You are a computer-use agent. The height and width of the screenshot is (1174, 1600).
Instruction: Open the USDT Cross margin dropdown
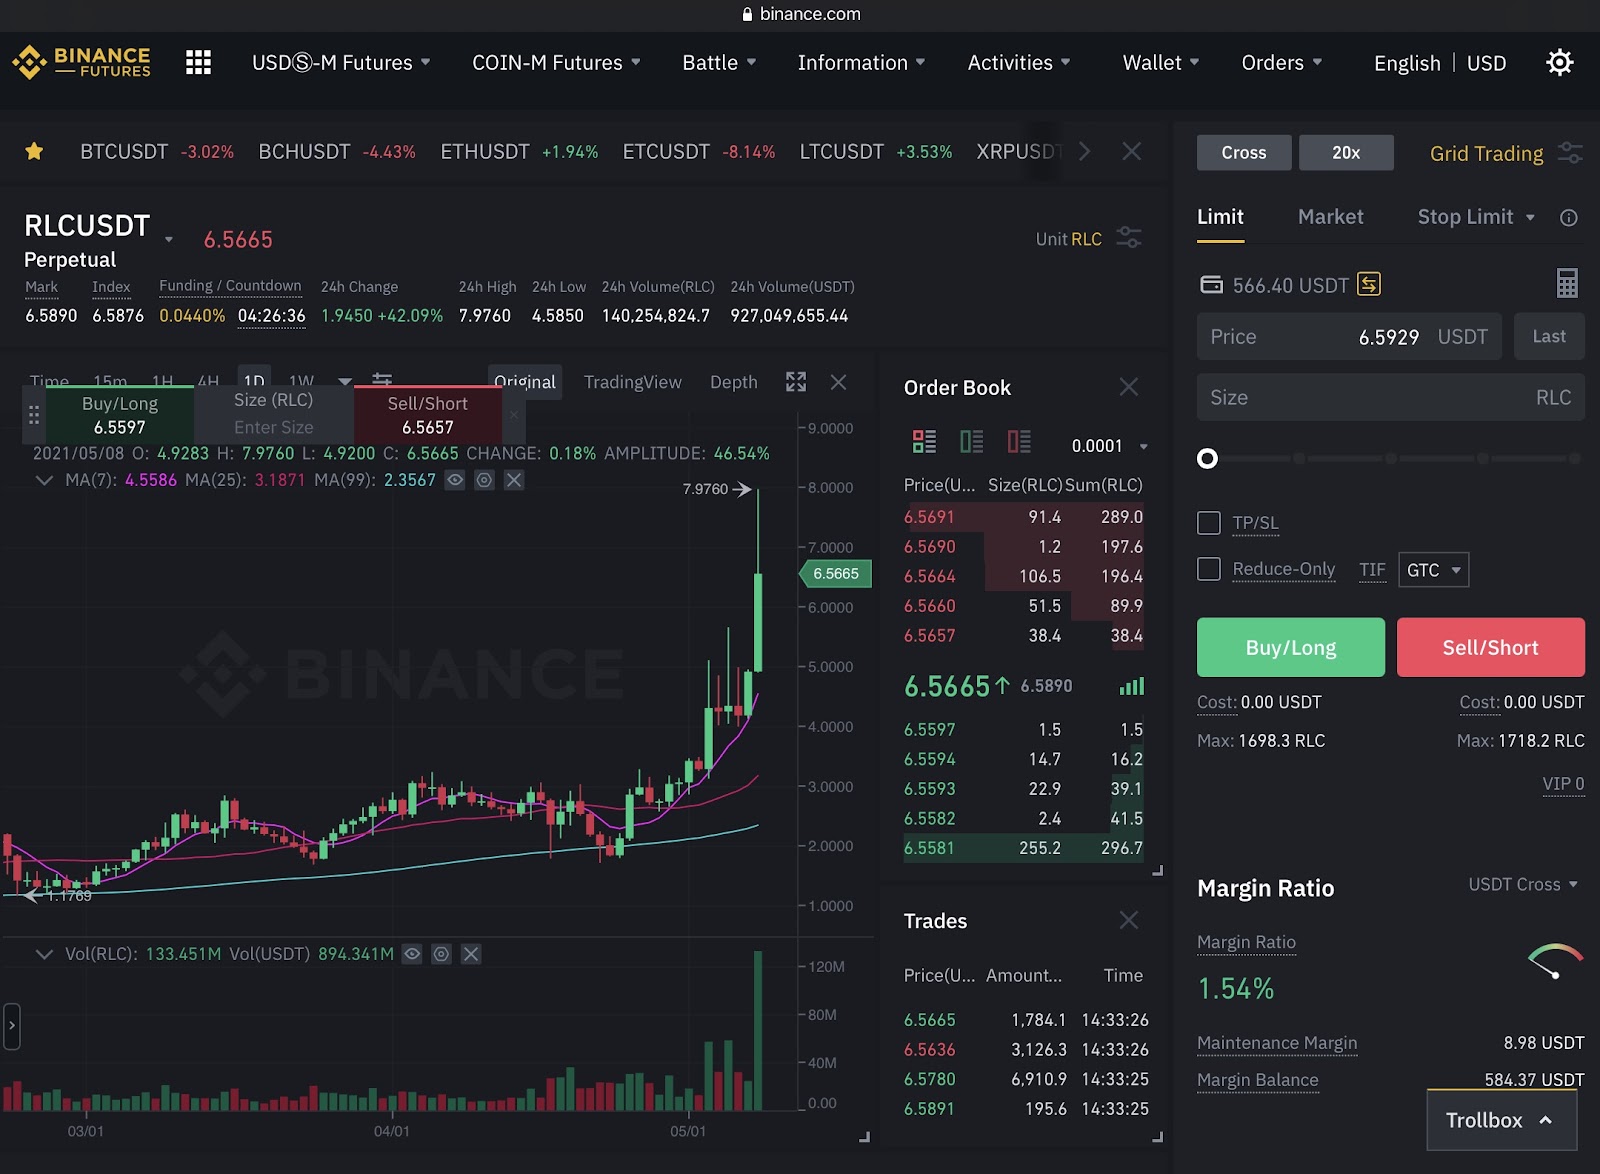[x=1523, y=884]
